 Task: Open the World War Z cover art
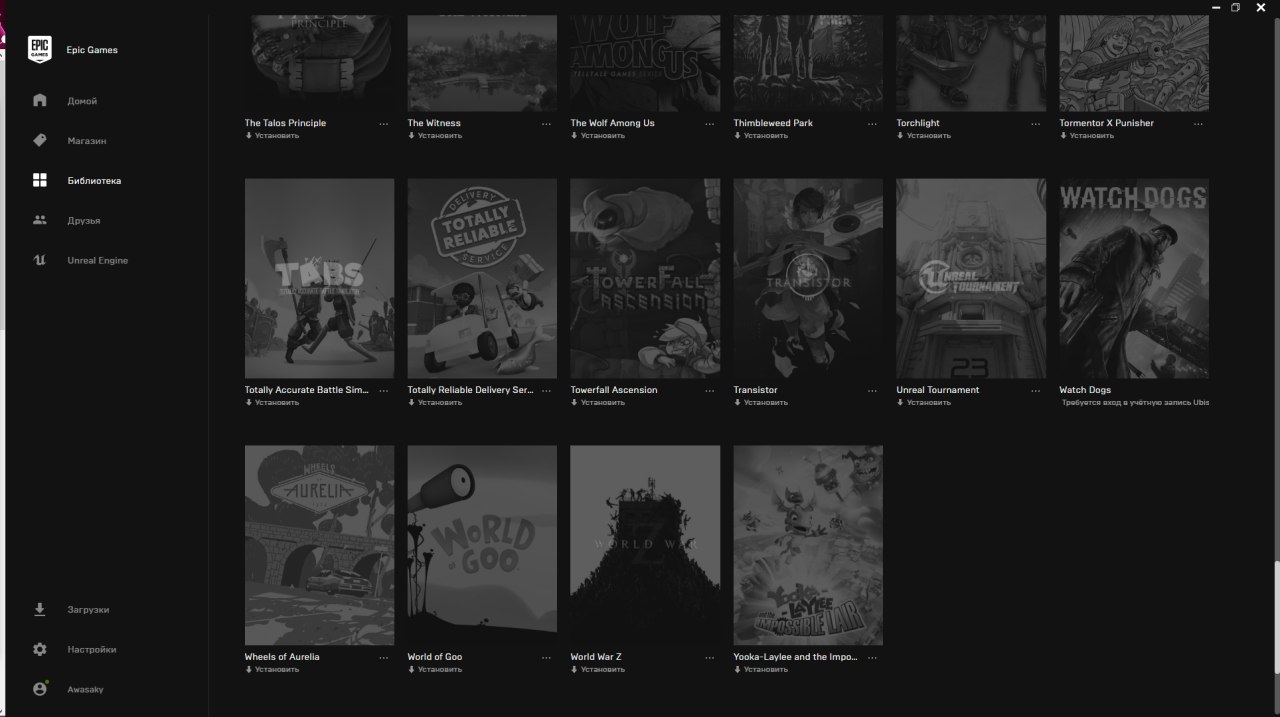[645, 546]
